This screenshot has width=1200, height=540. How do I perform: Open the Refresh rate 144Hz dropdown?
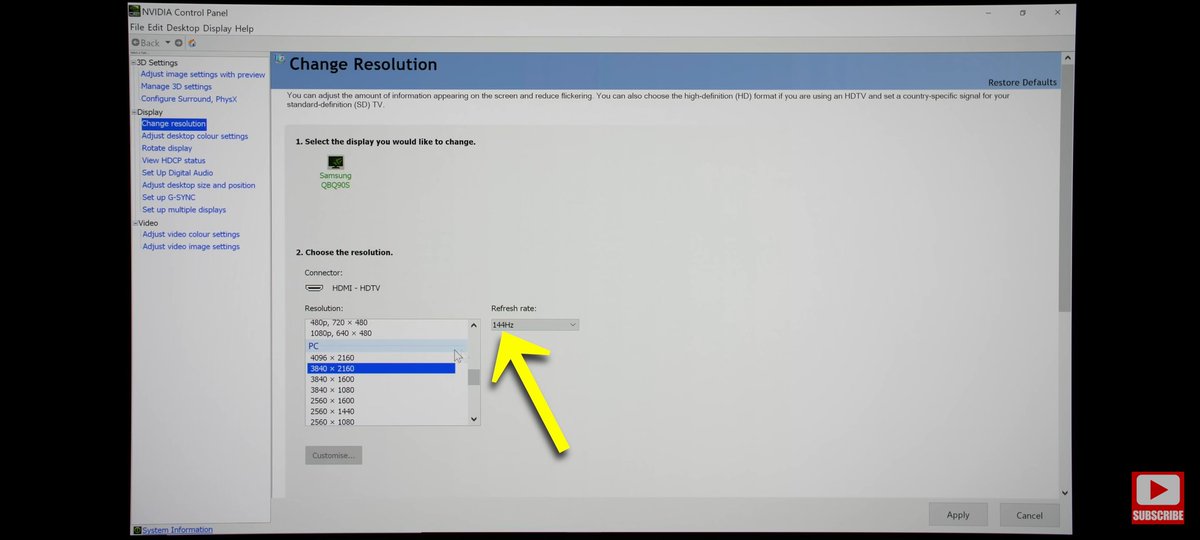tap(534, 325)
